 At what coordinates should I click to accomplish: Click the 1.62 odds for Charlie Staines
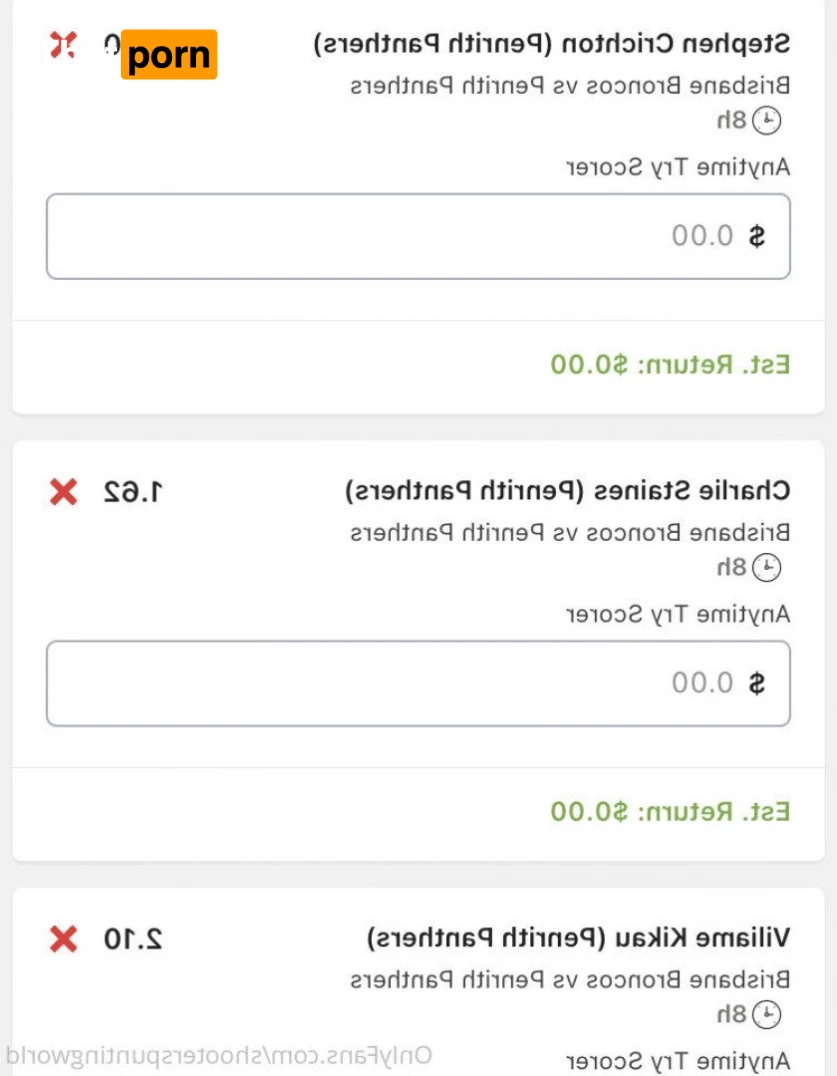coord(133,492)
